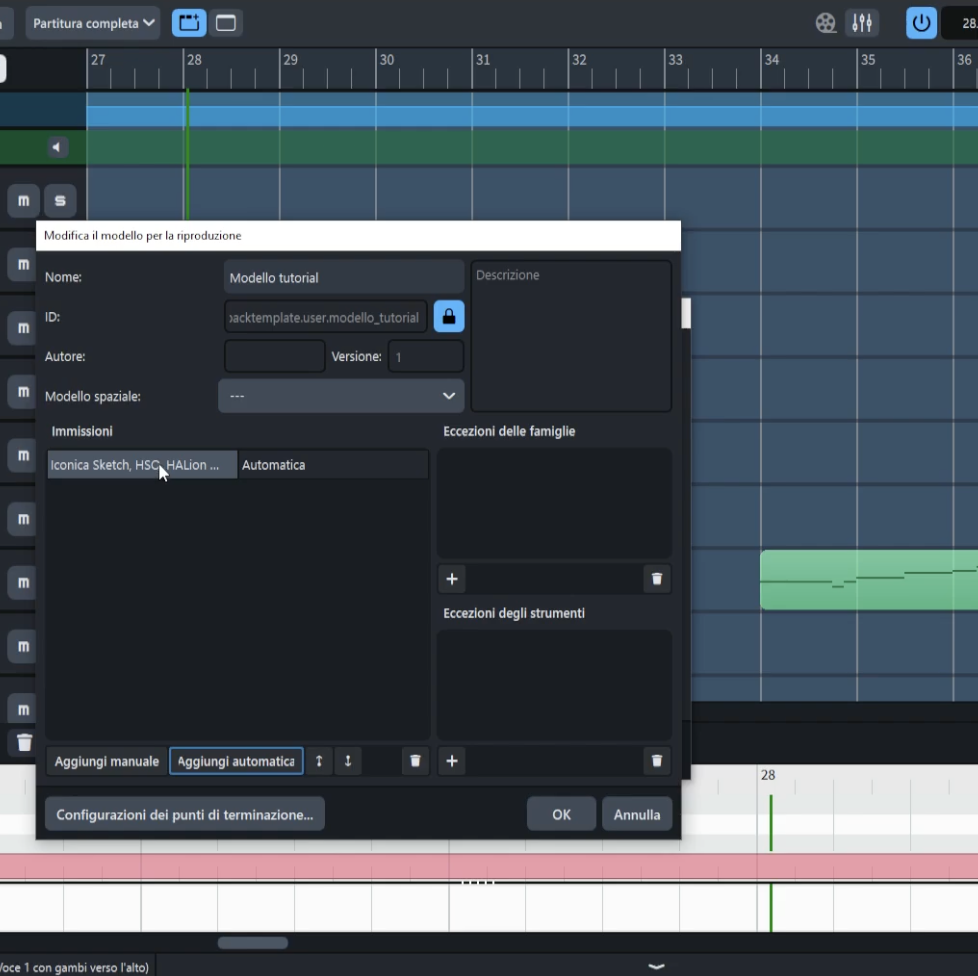Viewport: 978px width, 976px height.
Task: Toggle the ID lock button
Action: [x=448, y=317]
